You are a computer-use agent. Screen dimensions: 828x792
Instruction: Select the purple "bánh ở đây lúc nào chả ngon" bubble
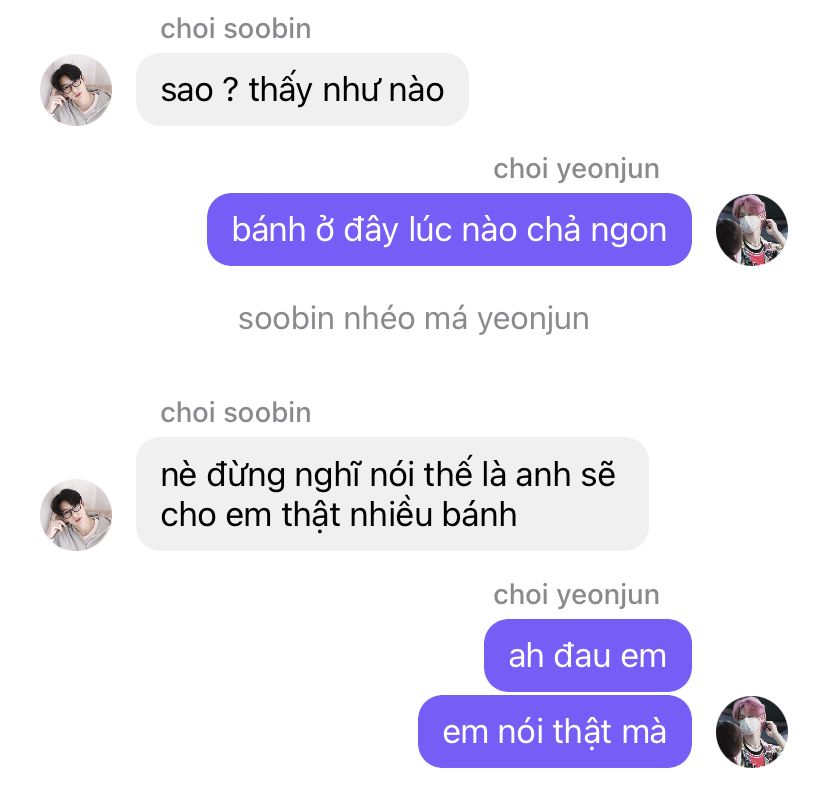point(449,230)
